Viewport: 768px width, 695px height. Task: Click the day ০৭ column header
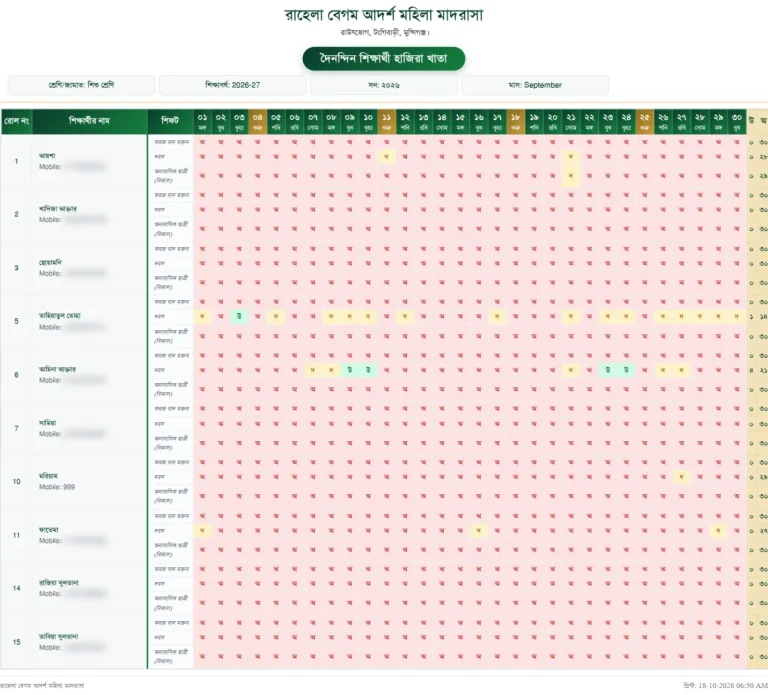tap(313, 121)
